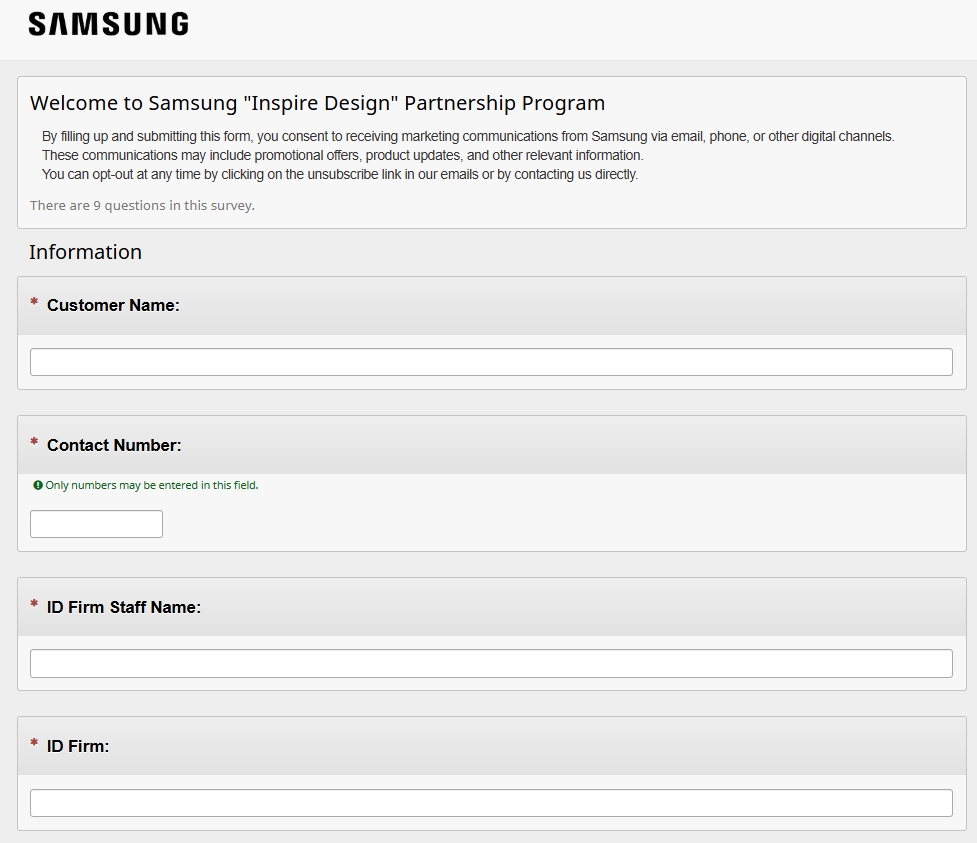
Task: Click the red asterisk beside ID Firm Staff Name
Action: [x=34, y=605]
